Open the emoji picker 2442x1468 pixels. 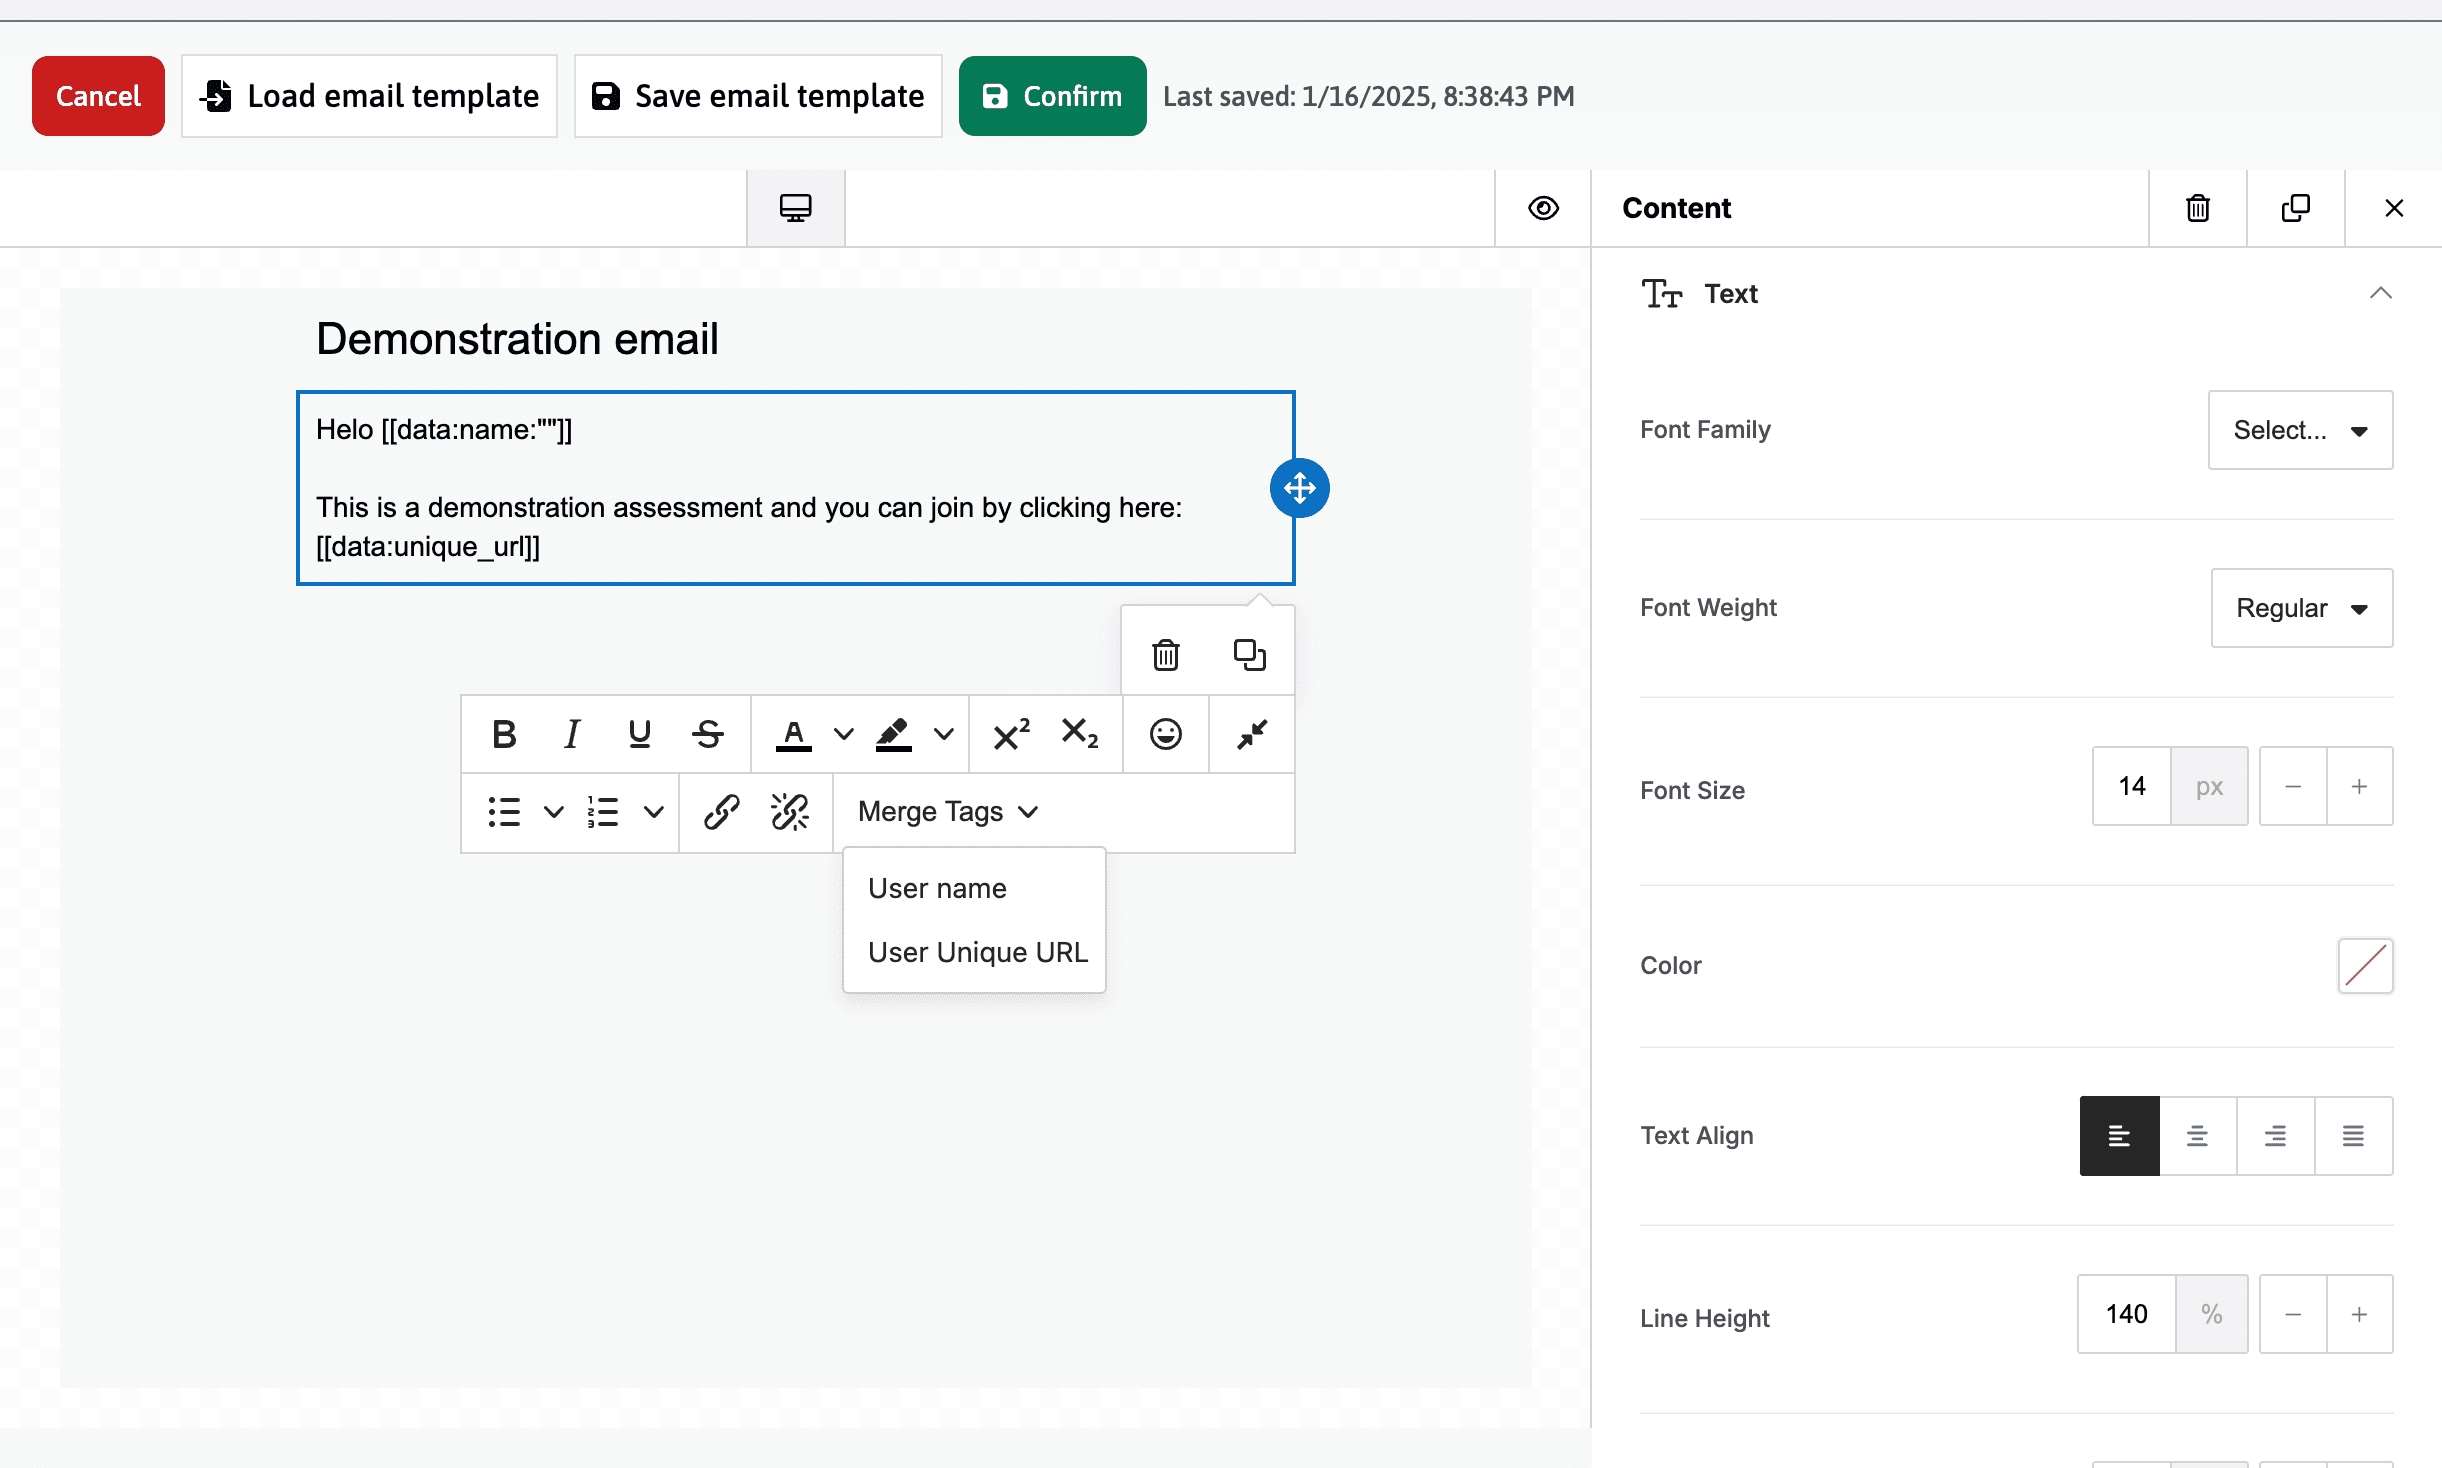tap(1165, 735)
